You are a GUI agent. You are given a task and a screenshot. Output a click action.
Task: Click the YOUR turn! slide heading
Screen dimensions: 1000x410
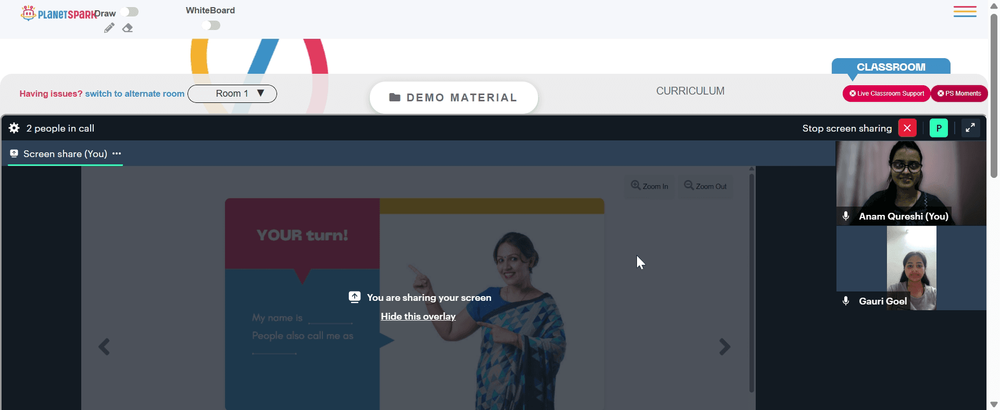[302, 235]
